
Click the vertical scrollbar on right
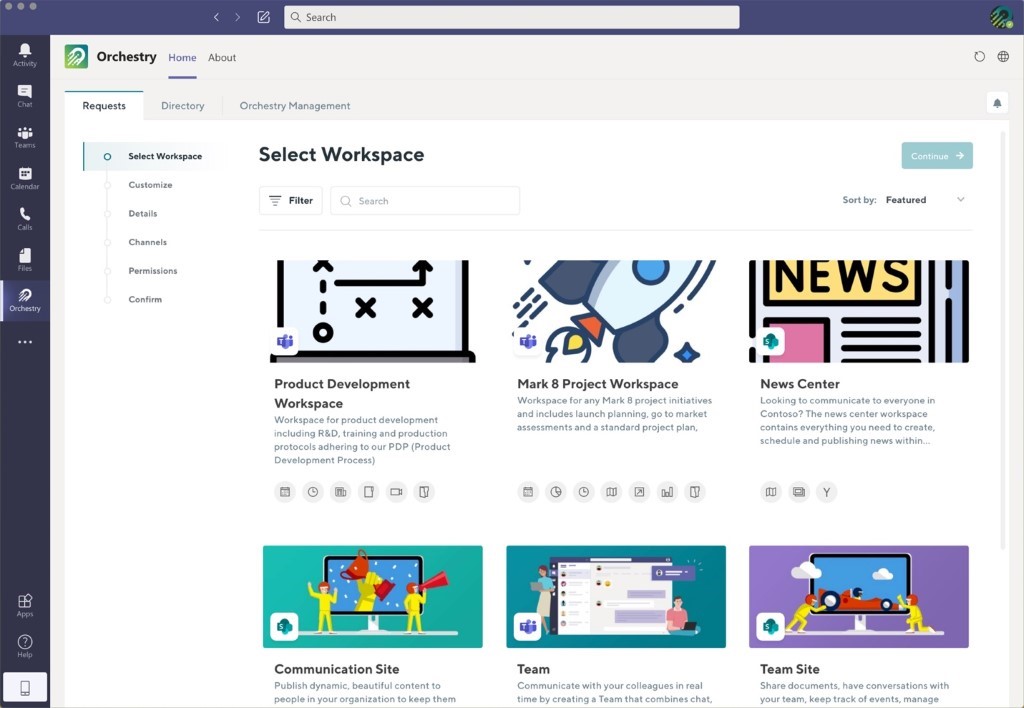[1003, 340]
